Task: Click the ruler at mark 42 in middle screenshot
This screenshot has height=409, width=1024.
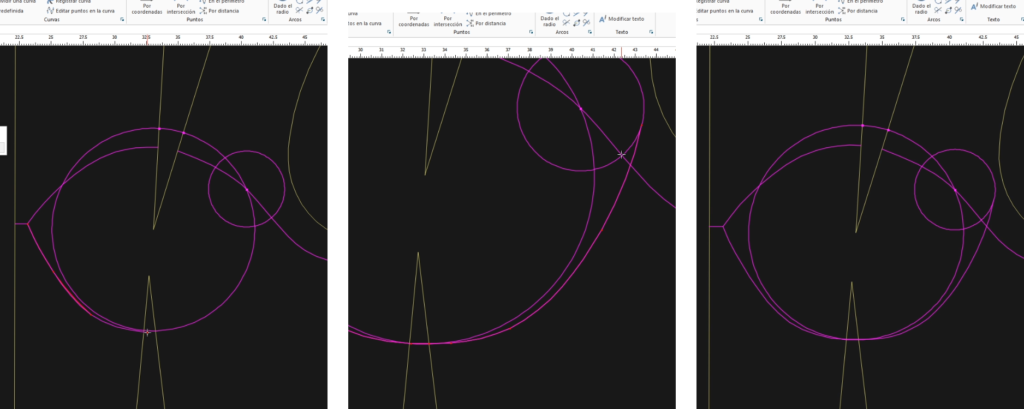Action: pyautogui.click(x=614, y=51)
